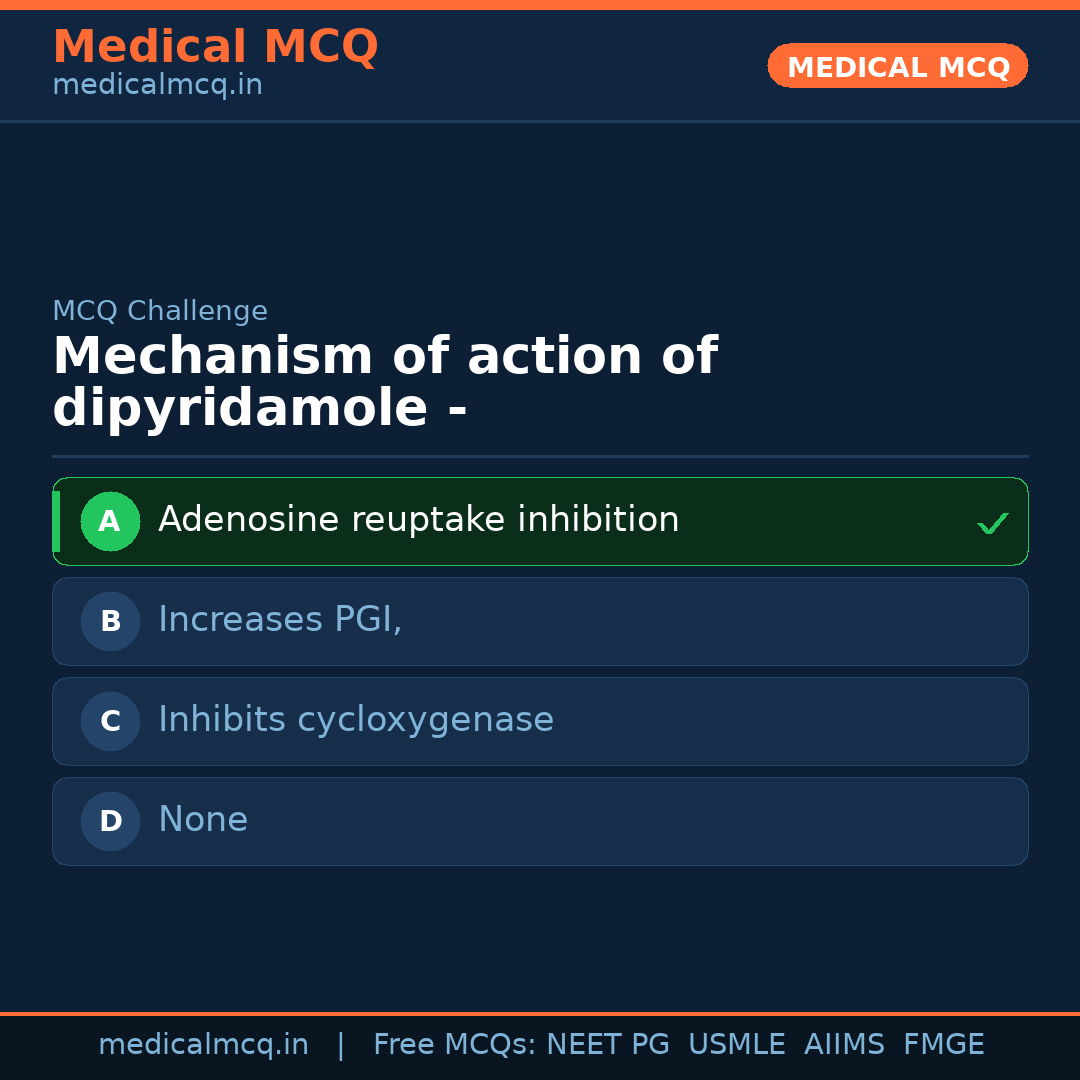
Task: Click the green checkmark on option A
Action: [x=992, y=523]
